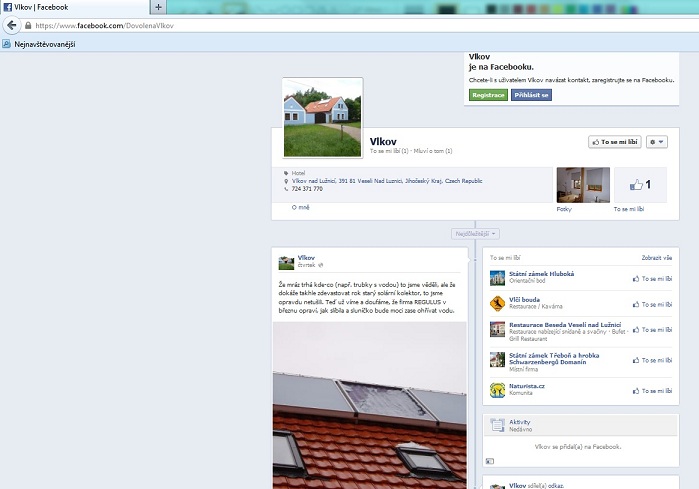Click the phone number 724 371 770
The width and height of the screenshot is (699, 489).
[307, 189]
